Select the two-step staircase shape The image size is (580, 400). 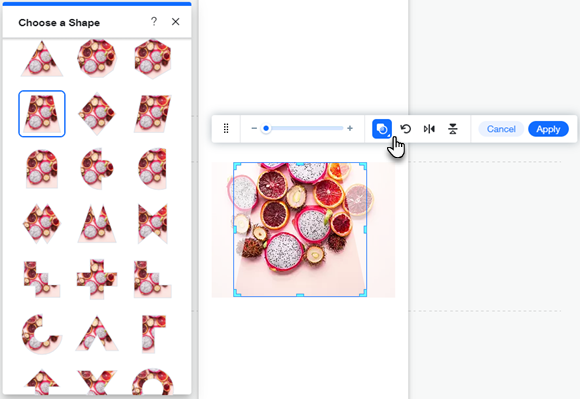click(x=42, y=279)
